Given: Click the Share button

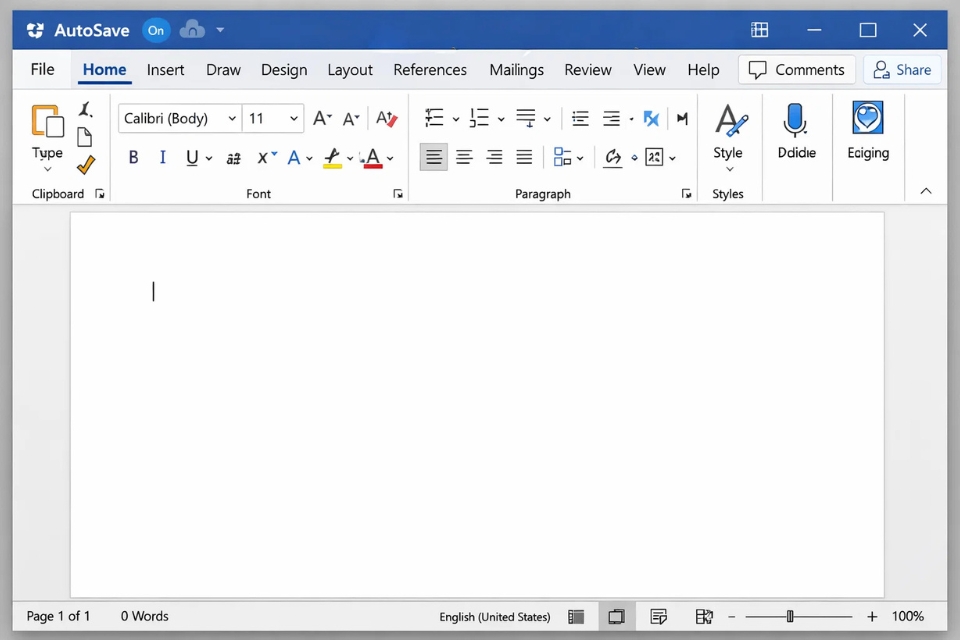Looking at the screenshot, I should pos(903,70).
